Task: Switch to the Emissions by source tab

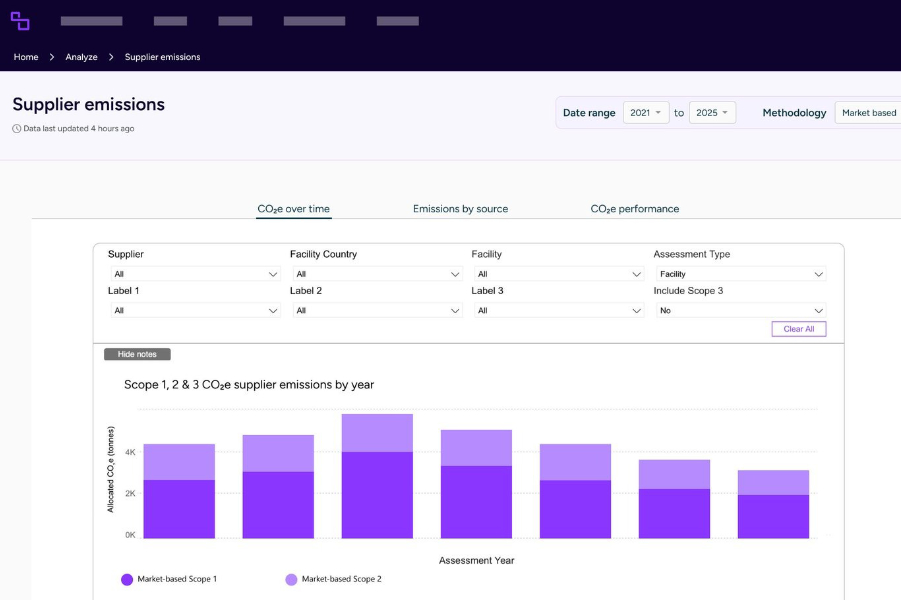Action: [x=460, y=209]
